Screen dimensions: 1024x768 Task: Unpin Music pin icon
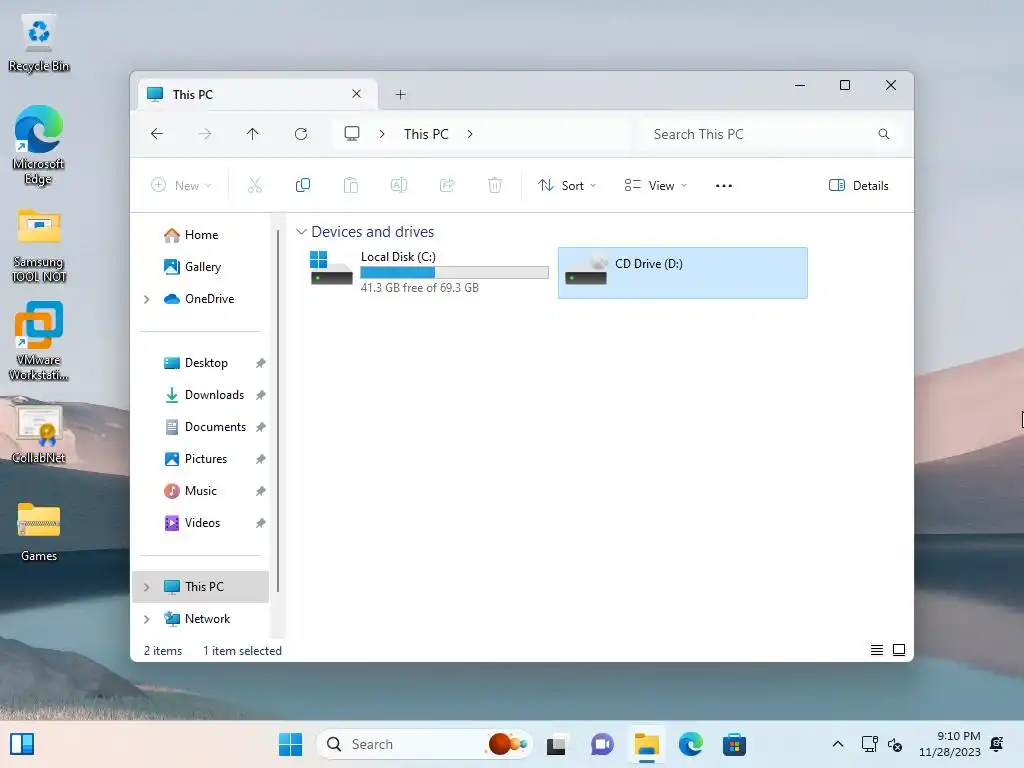pyautogui.click(x=261, y=491)
